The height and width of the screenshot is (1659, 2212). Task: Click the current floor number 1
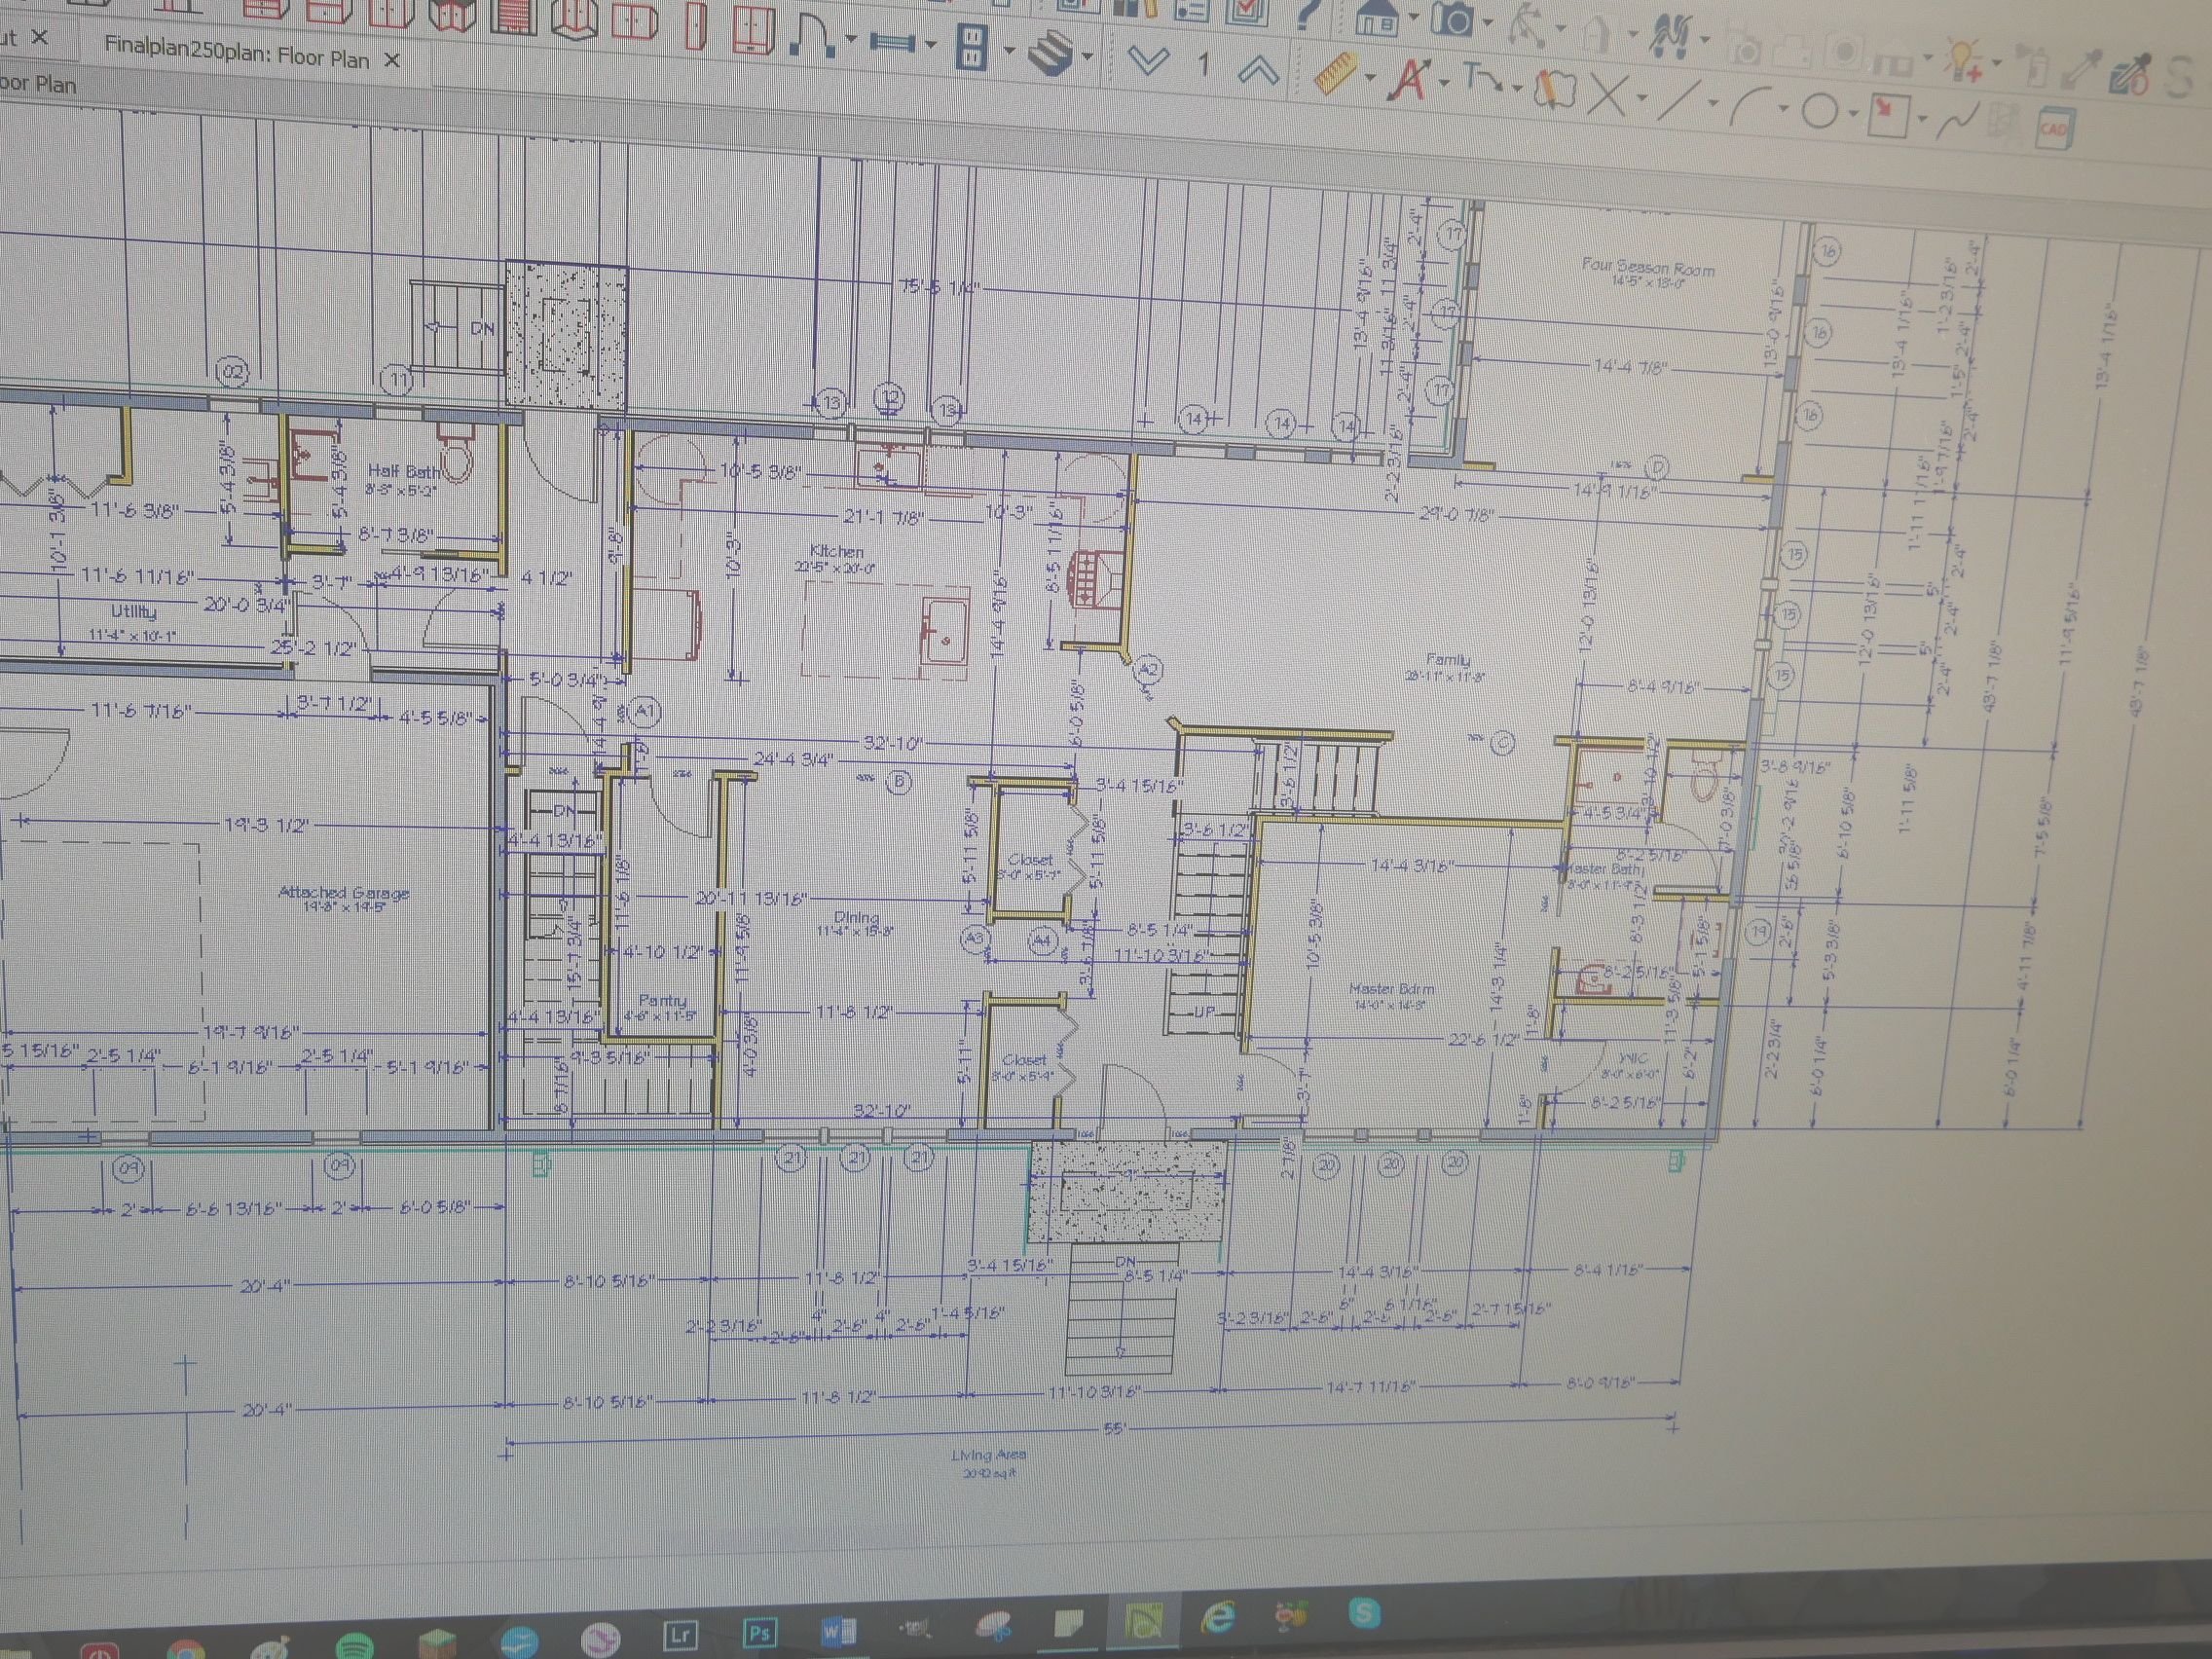pyautogui.click(x=1203, y=65)
